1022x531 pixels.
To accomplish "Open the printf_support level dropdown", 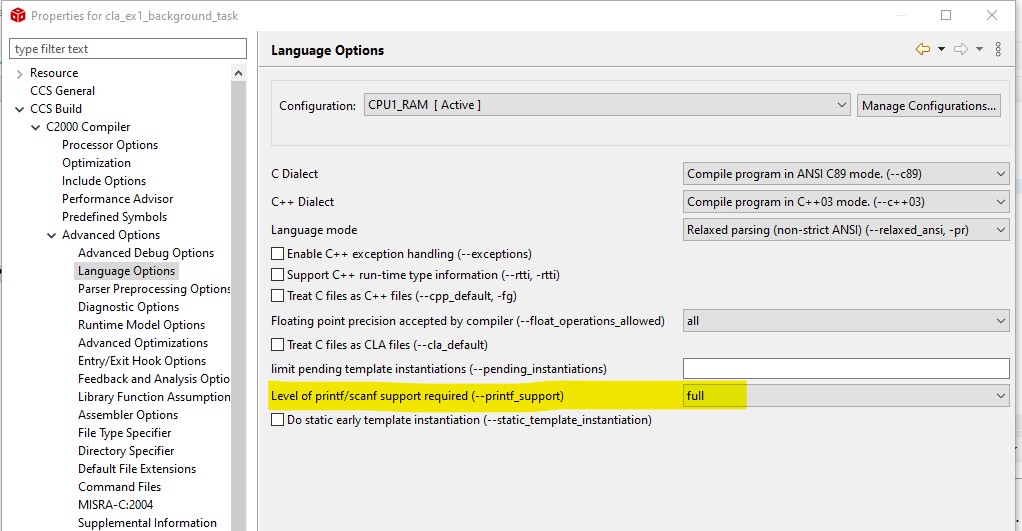I will pos(846,396).
